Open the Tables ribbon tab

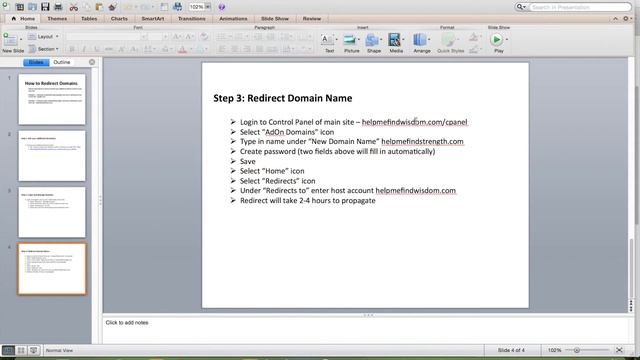coord(89,19)
